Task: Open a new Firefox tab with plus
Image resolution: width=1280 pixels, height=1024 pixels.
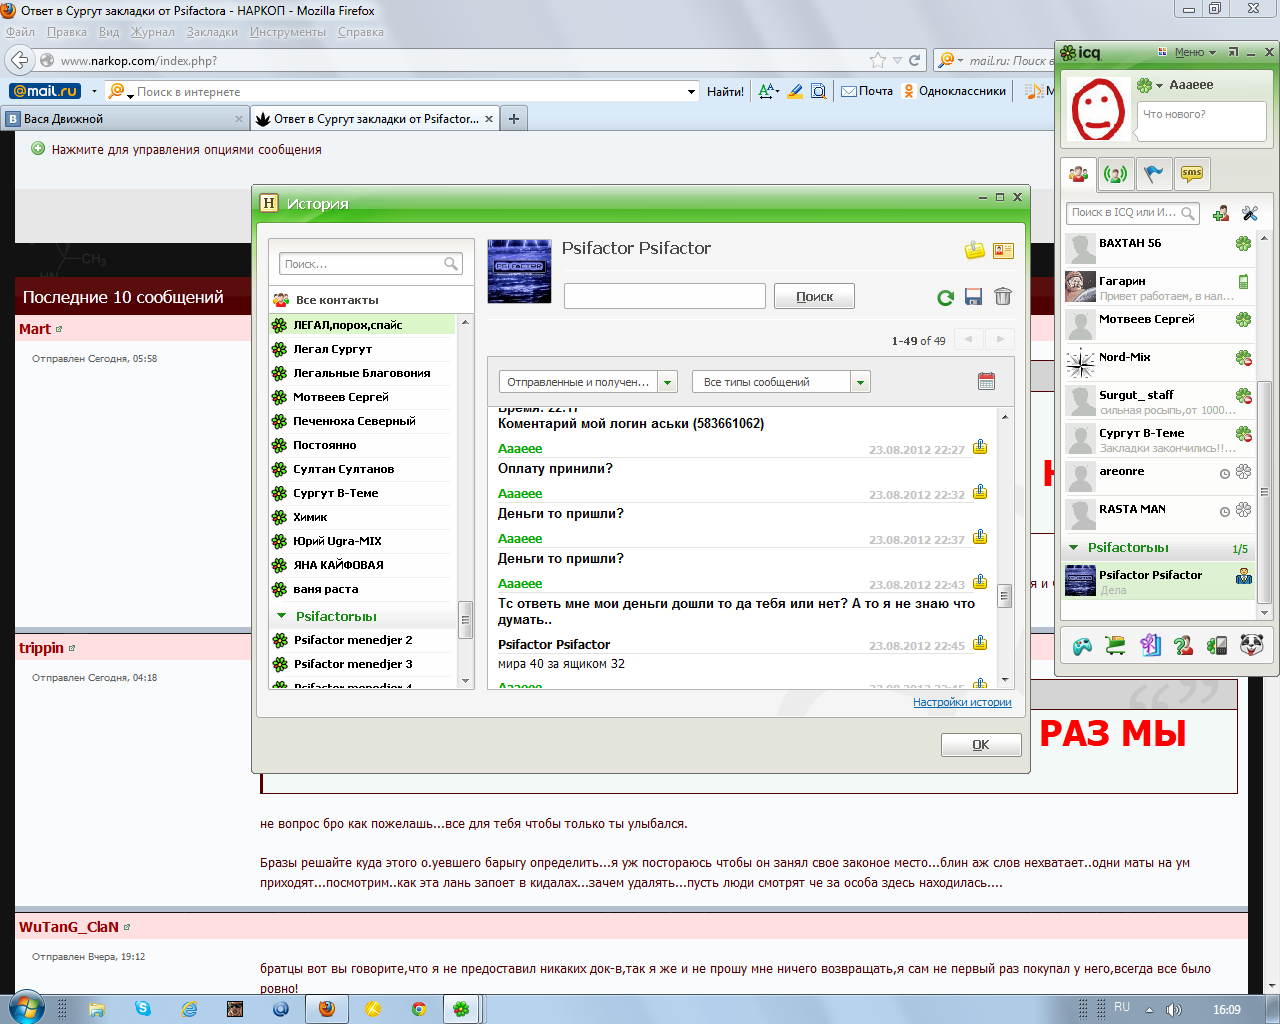Action: [x=514, y=119]
